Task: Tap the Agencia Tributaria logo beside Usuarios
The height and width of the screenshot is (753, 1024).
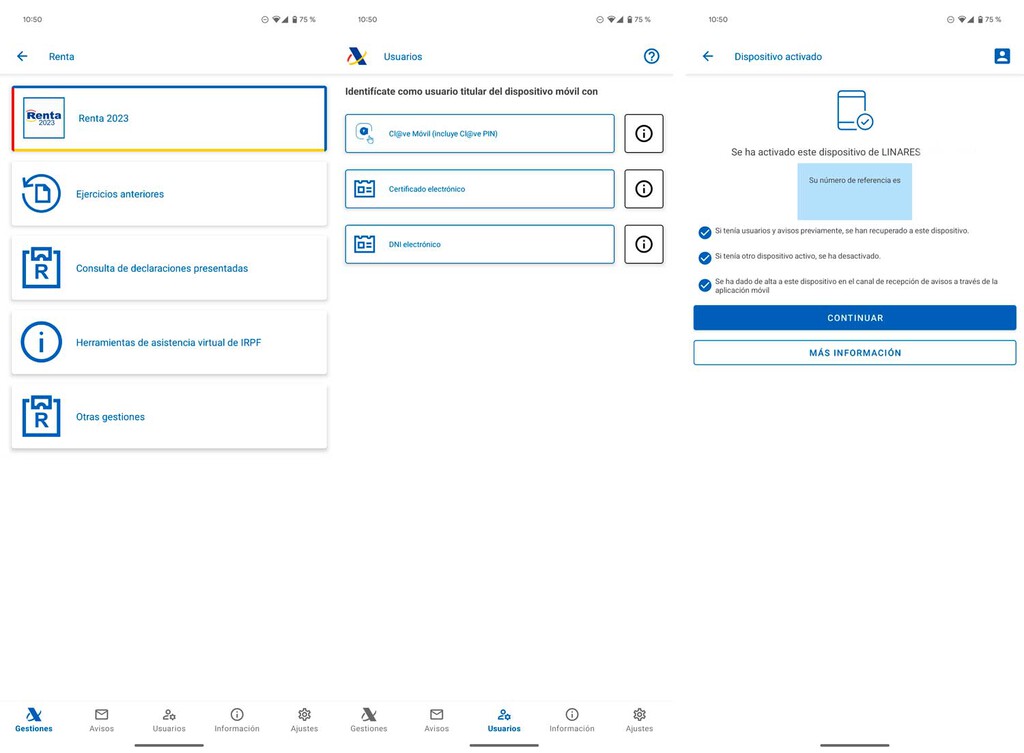Action: coord(357,56)
